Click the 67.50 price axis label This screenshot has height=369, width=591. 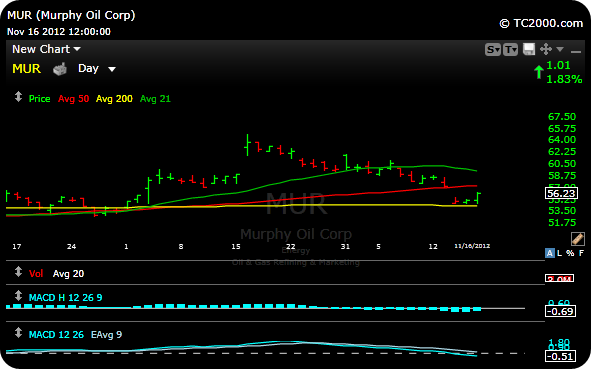[x=562, y=116]
